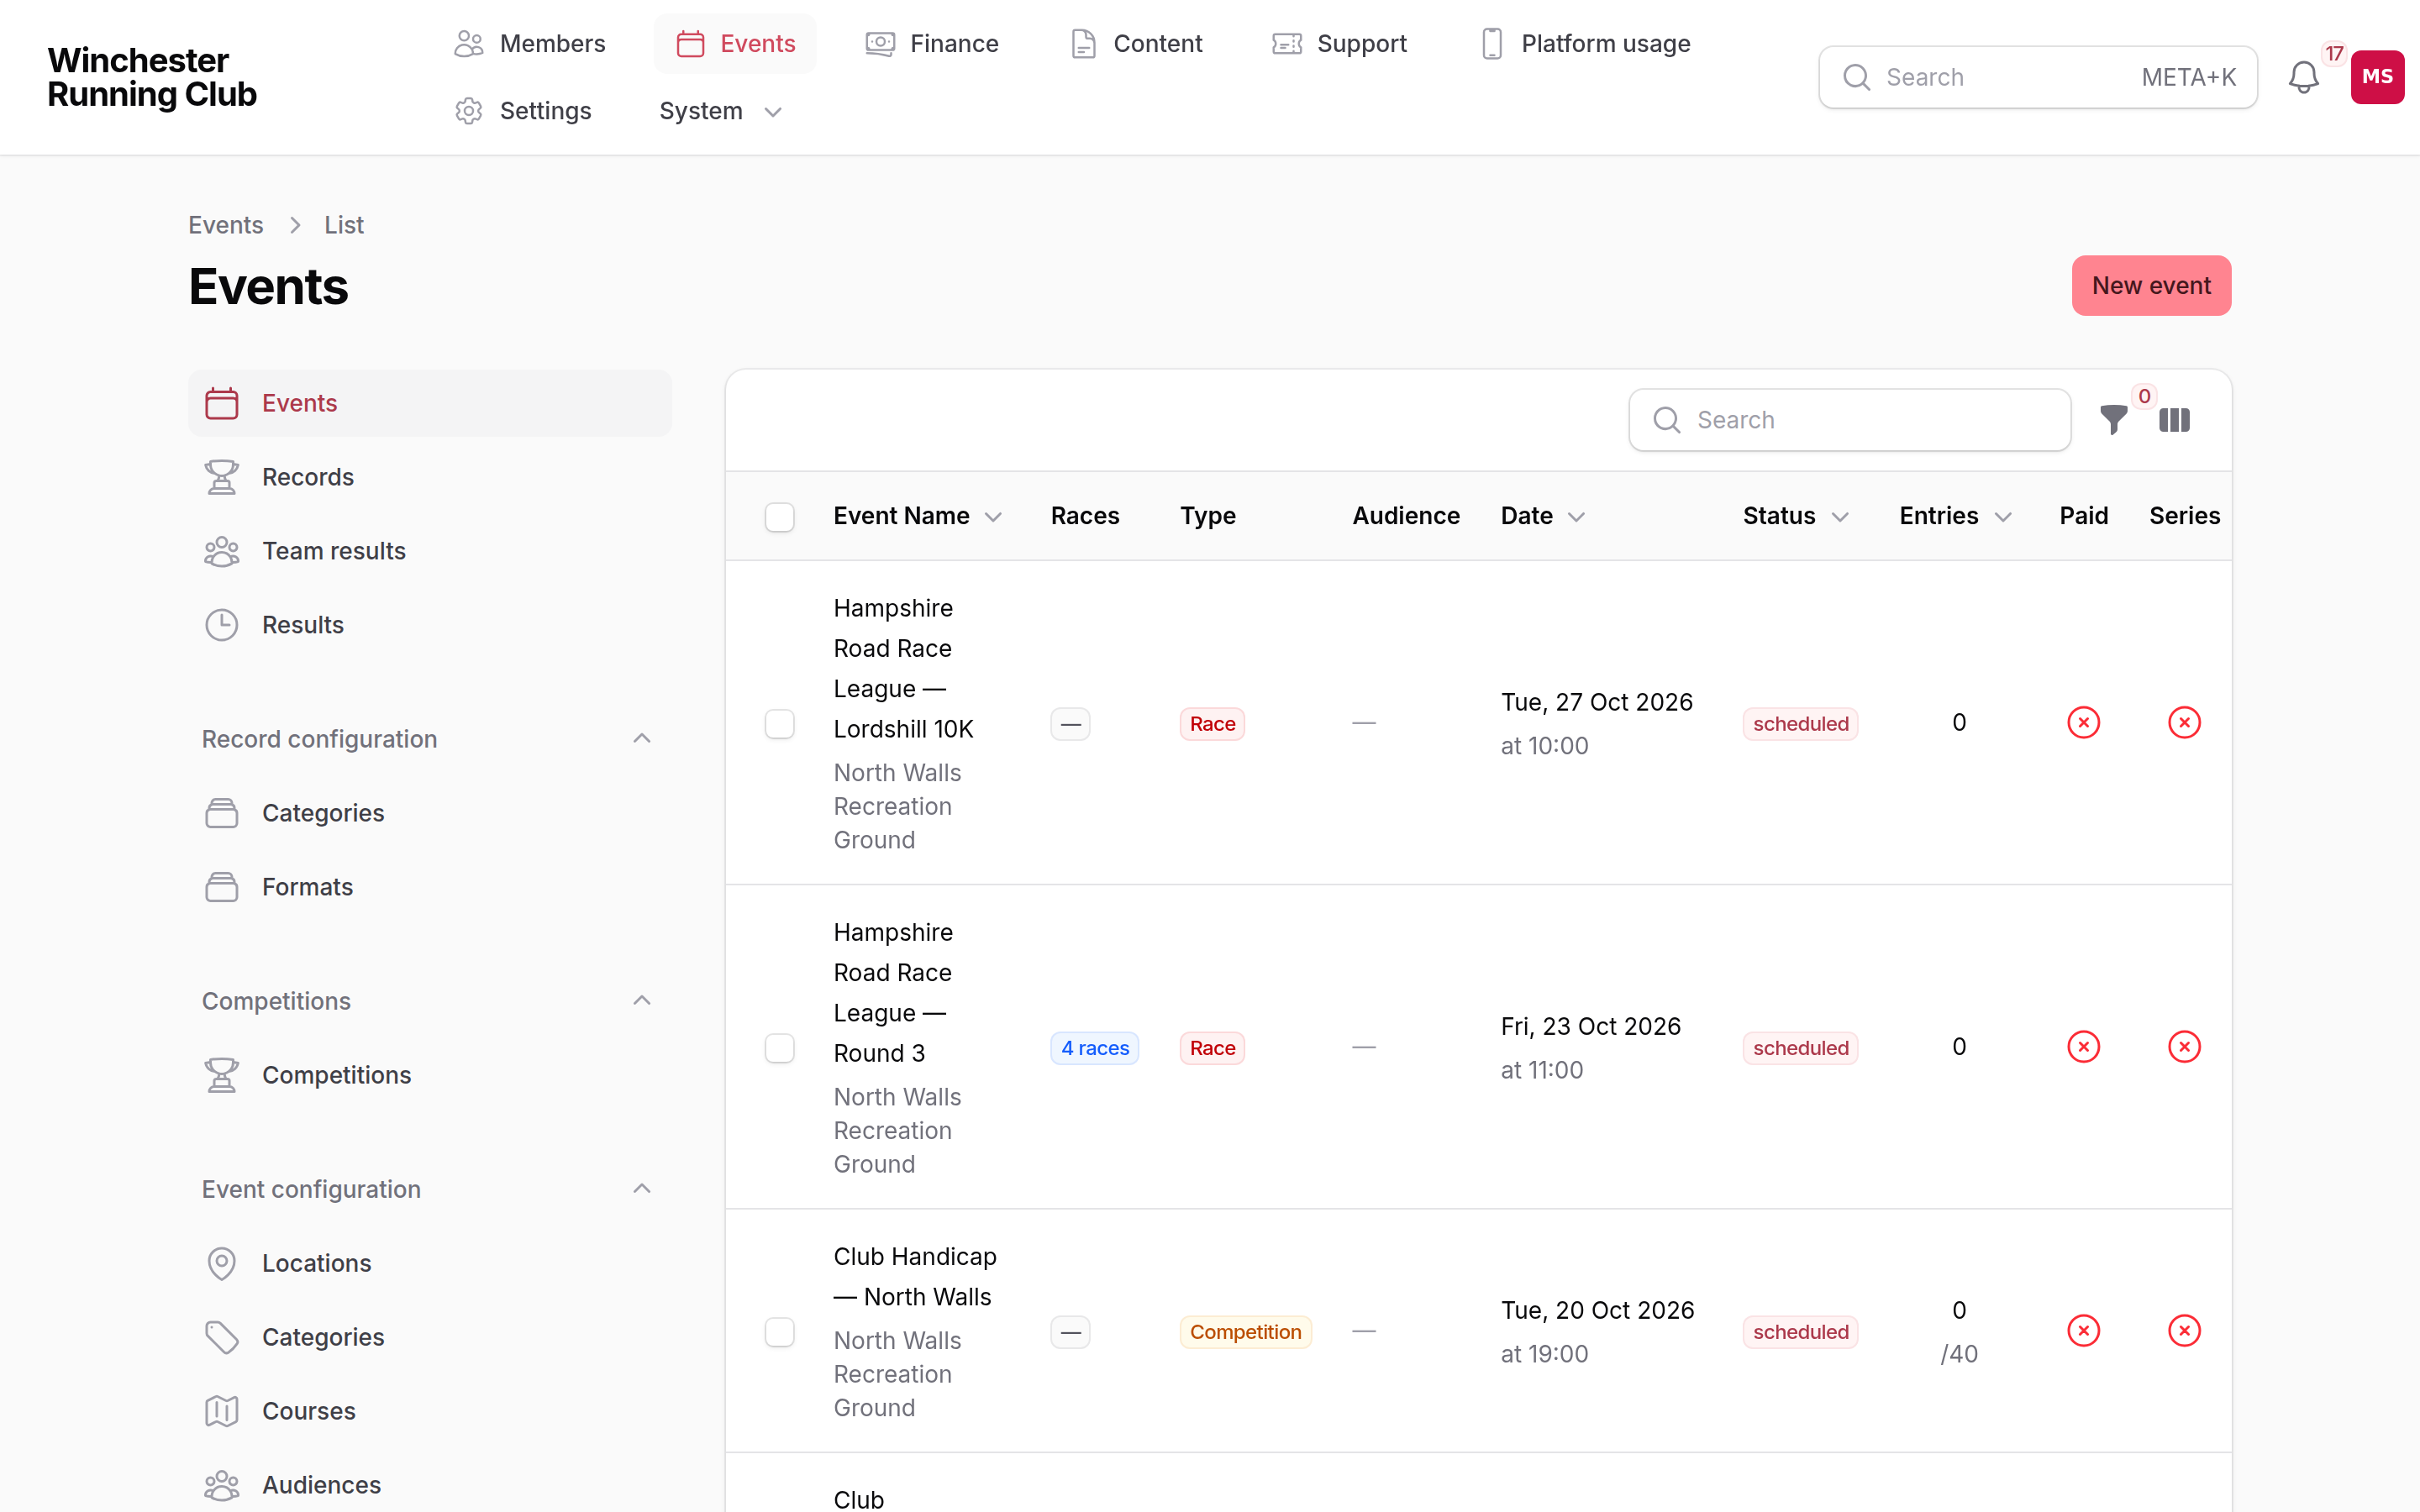Image resolution: width=2420 pixels, height=1512 pixels.
Task: Sort by Status column
Action: (x=1795, y=516)
